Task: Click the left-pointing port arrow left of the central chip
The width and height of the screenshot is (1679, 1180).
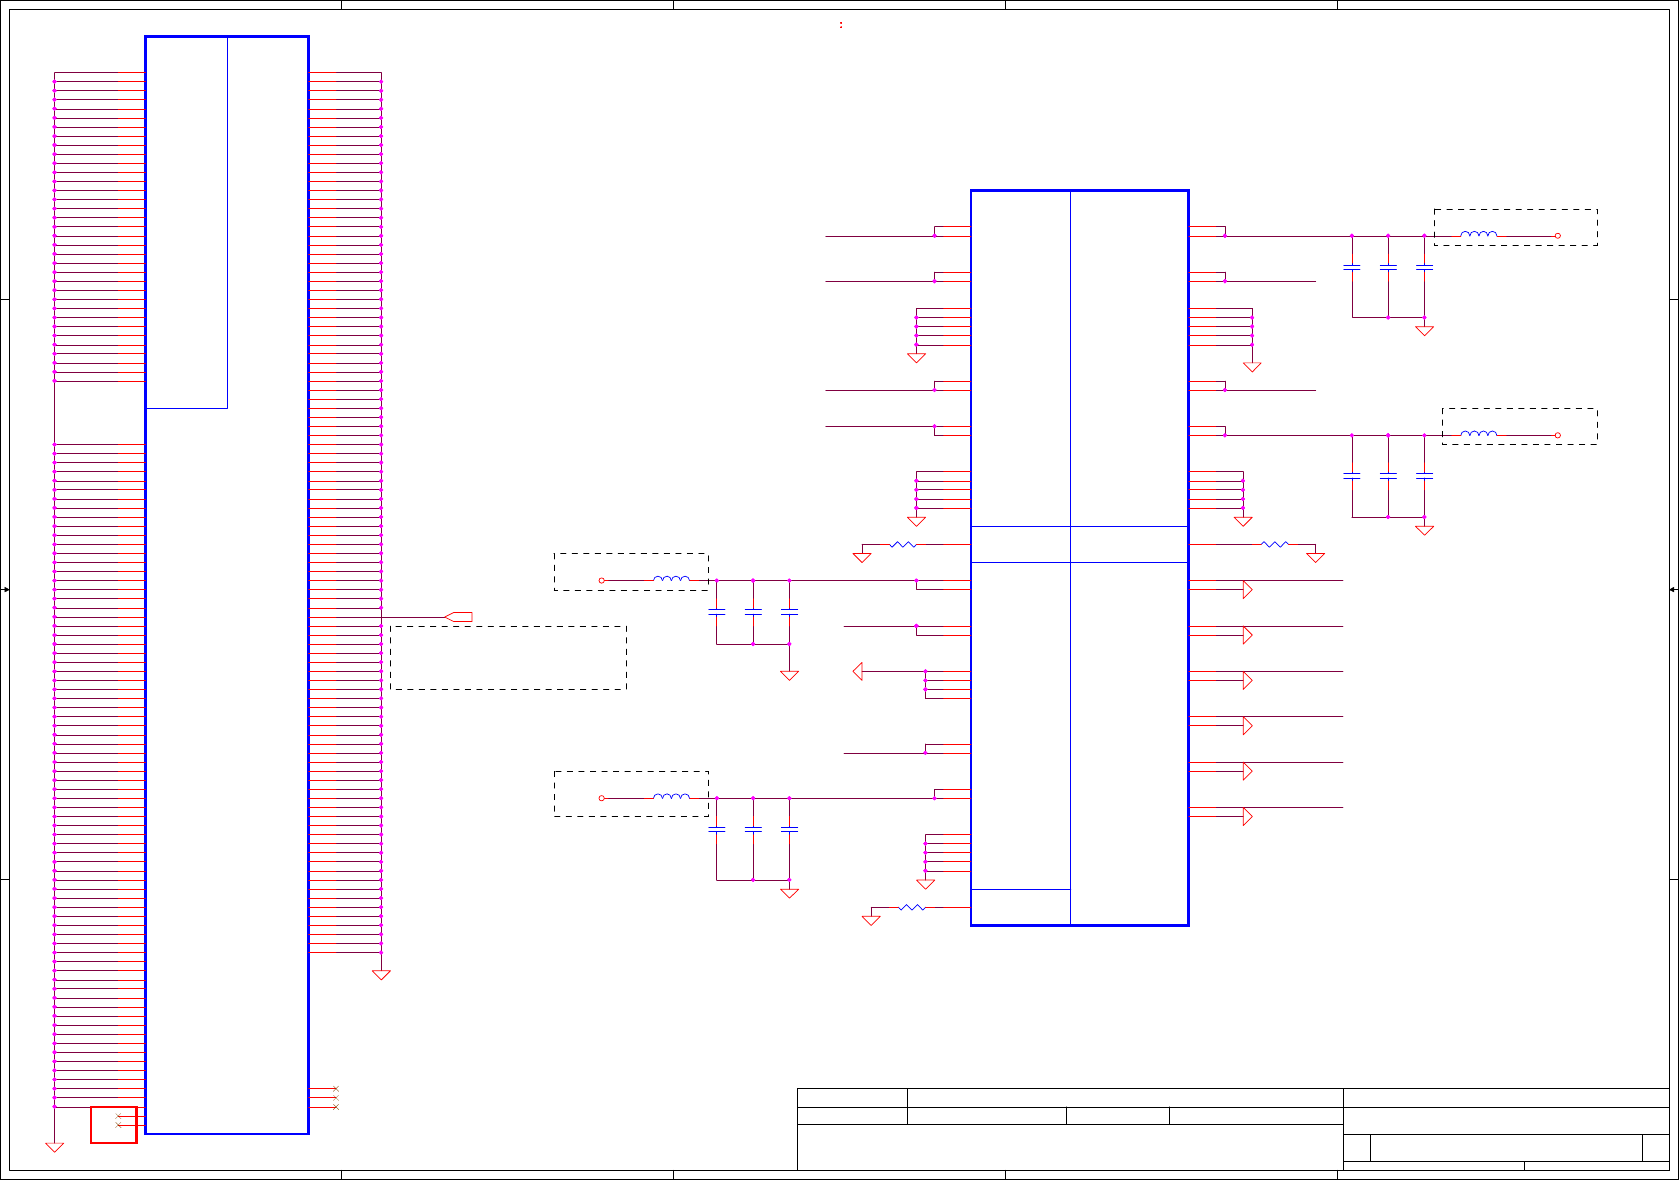Action: (x=858, y=671)
